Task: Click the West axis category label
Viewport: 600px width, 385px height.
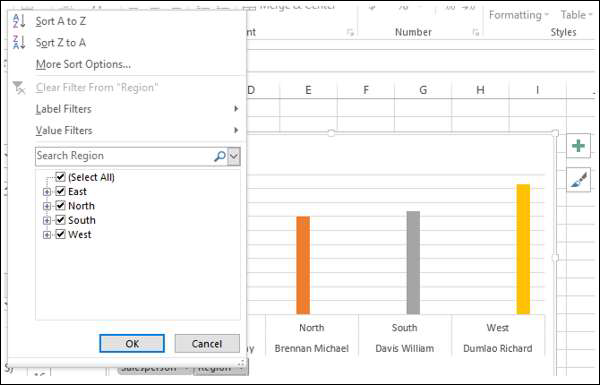Action: (497, 328)
